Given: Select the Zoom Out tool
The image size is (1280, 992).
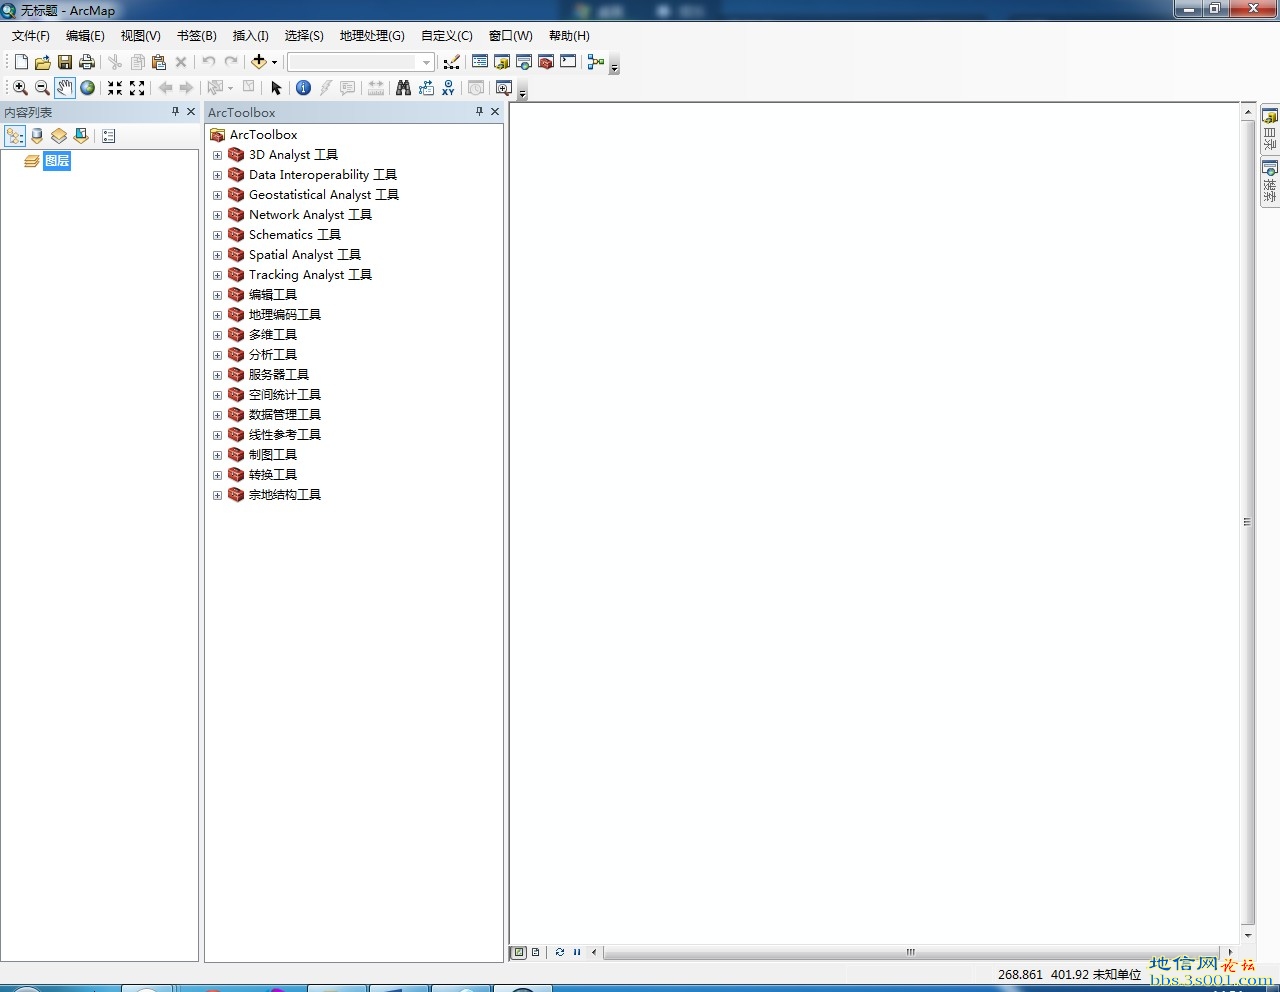Looking at the screenshot, I should 42,88.
